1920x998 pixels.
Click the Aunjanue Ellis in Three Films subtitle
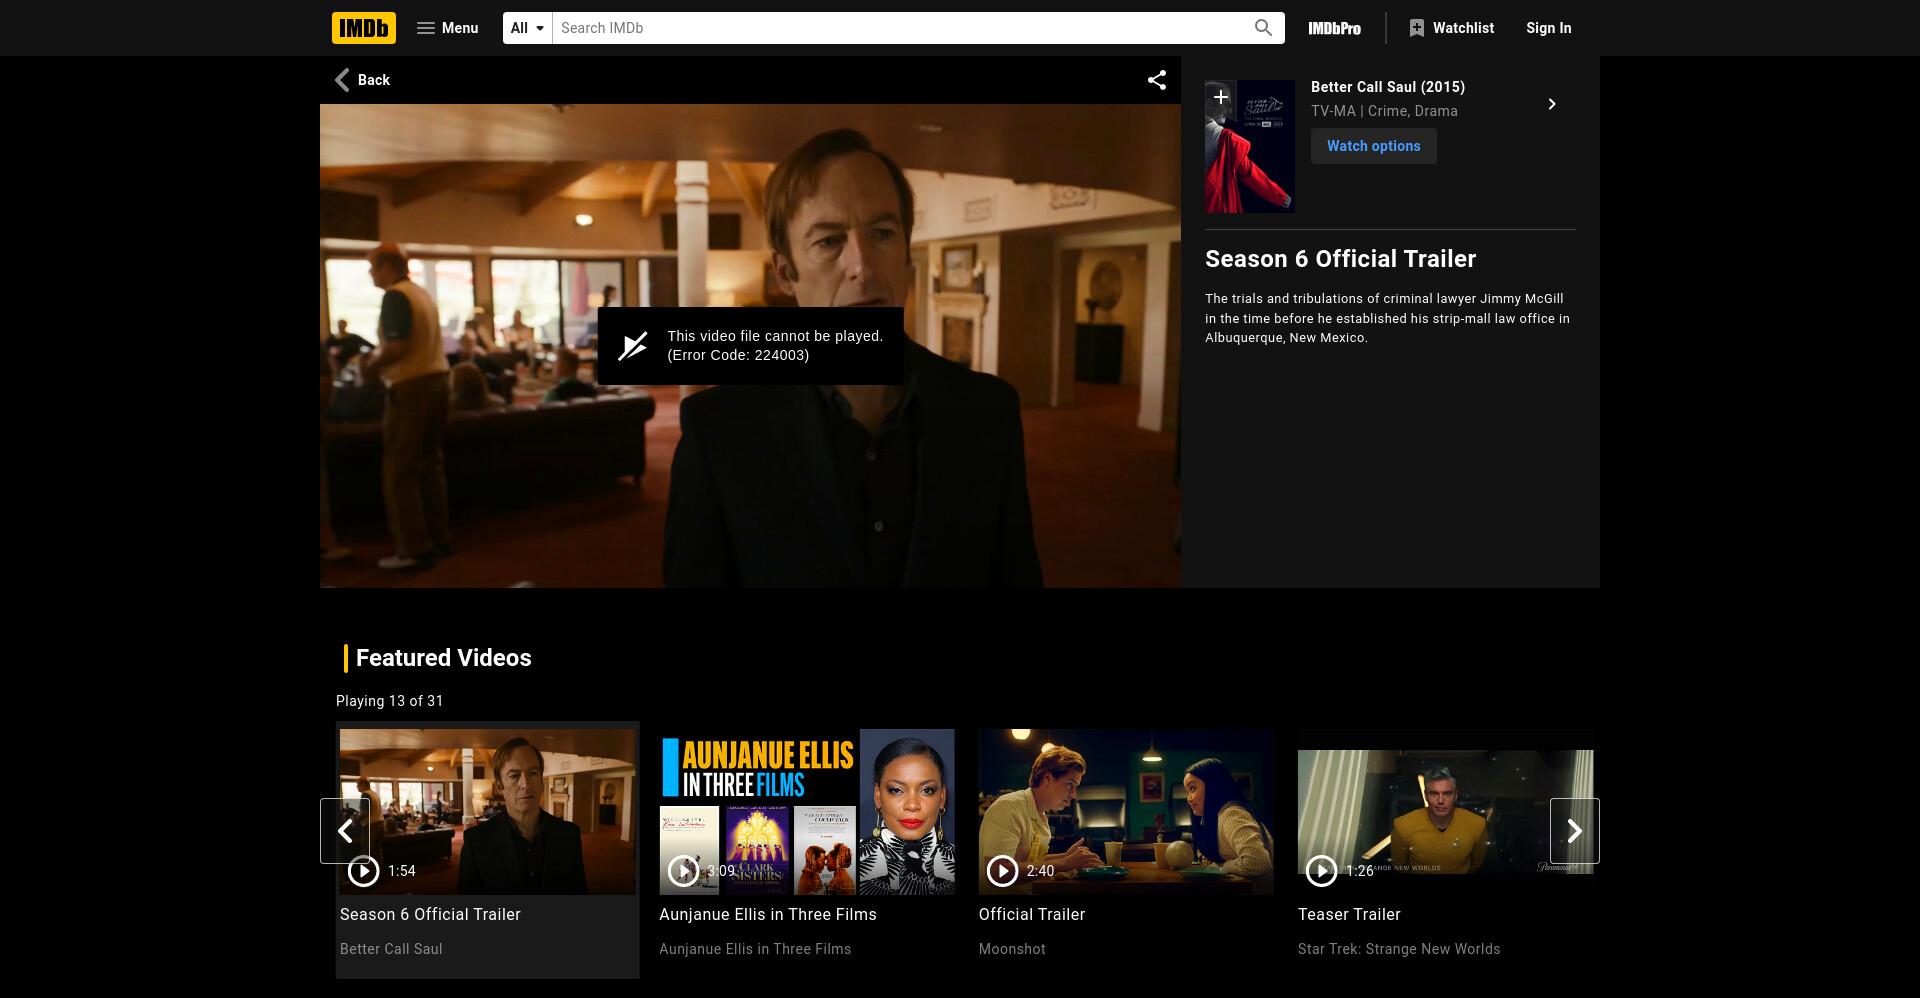tap(755, 949)
